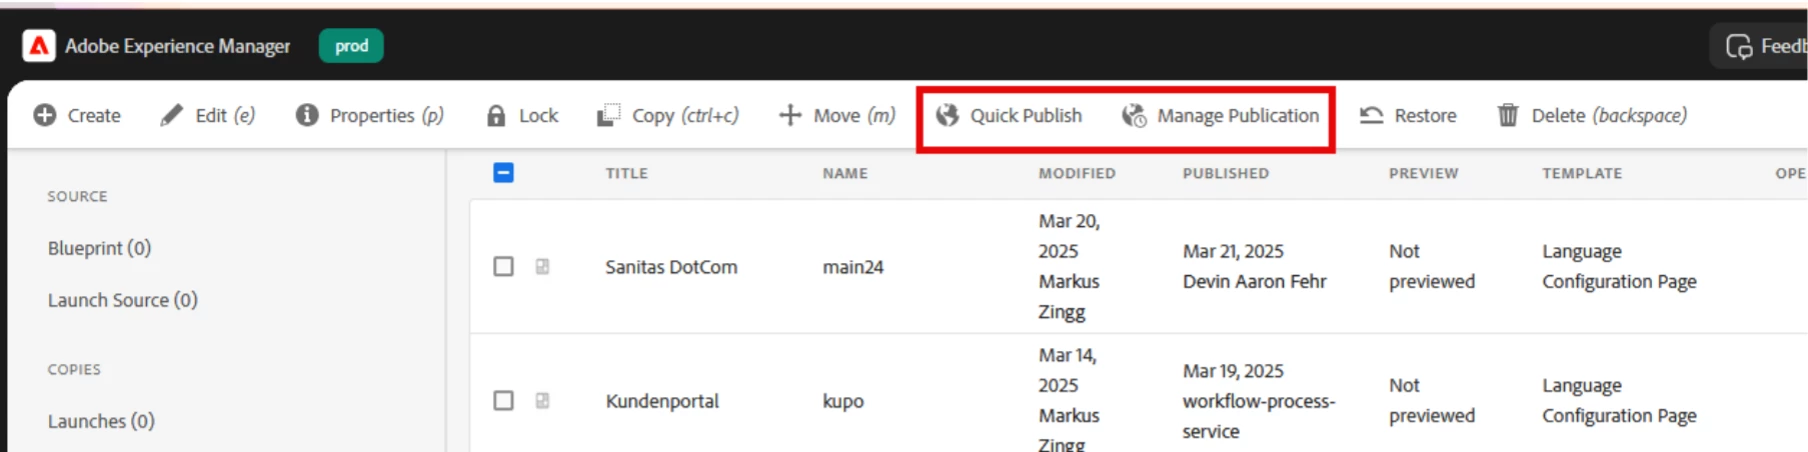Click the Edit pencil toolbar item

208,116
